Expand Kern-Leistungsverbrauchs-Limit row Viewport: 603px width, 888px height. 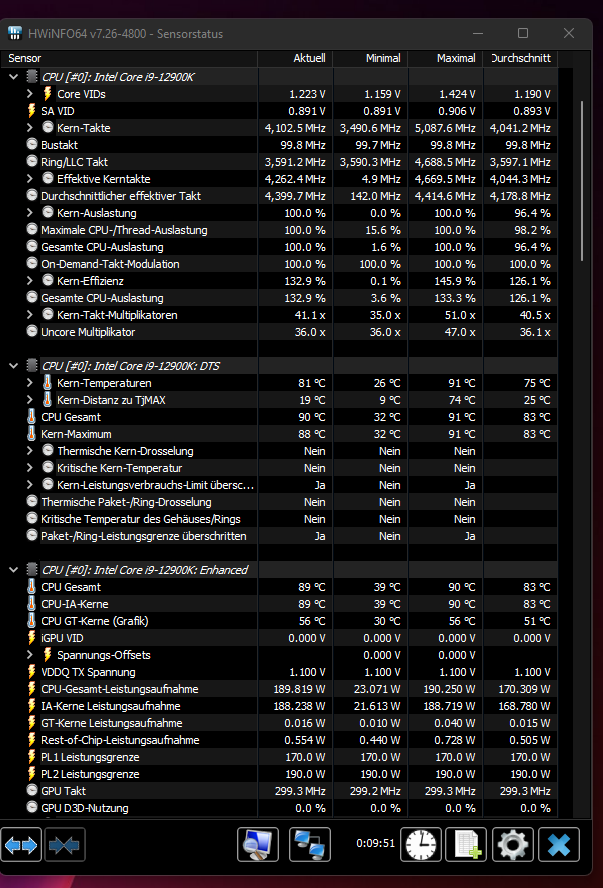pyautogui.click(x=30, y=484)
